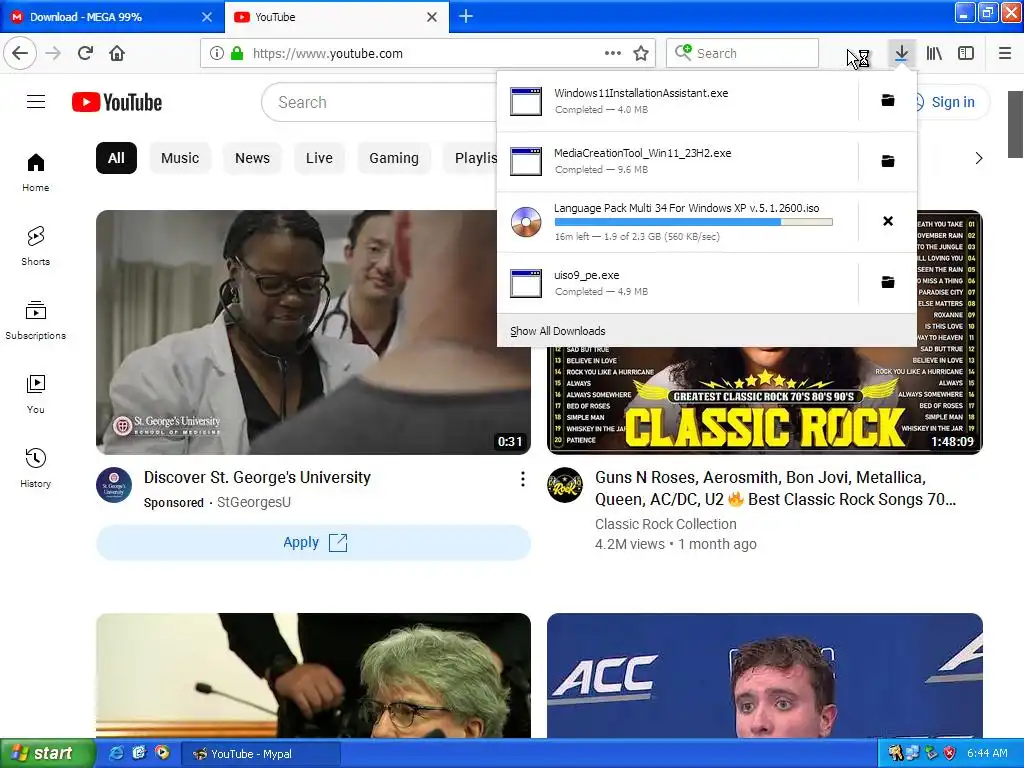1024x768 pixels.
Task: Click the Guns N Roses video title
Action: point(775,488)
